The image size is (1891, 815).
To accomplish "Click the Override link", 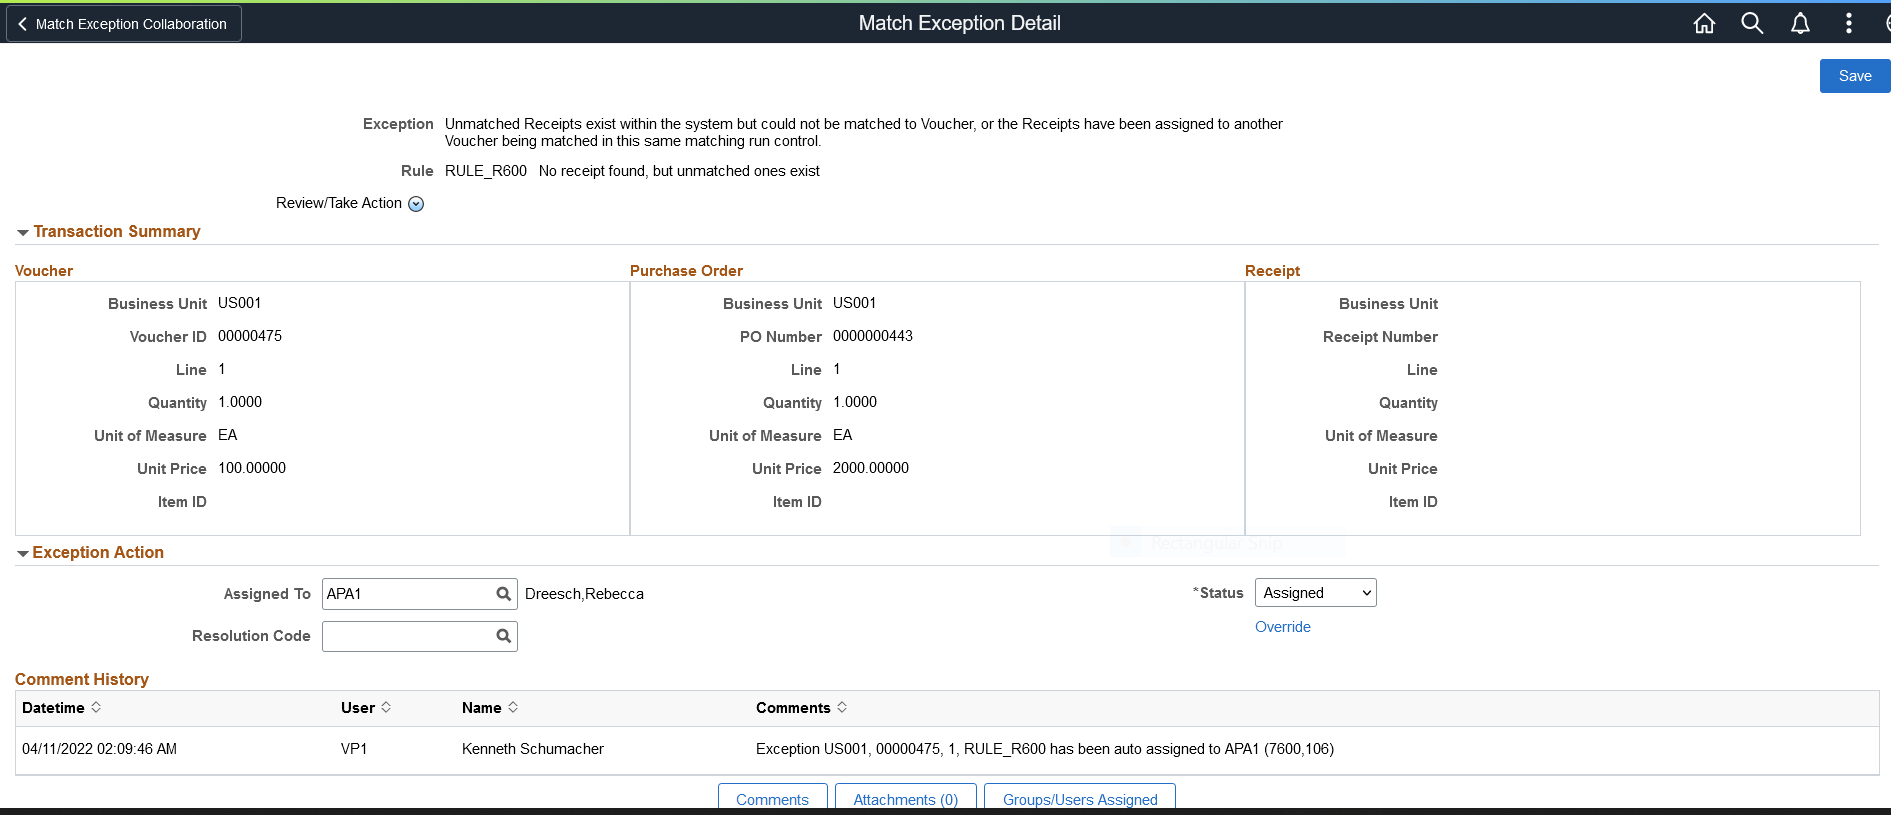I will coord(1282,627).
